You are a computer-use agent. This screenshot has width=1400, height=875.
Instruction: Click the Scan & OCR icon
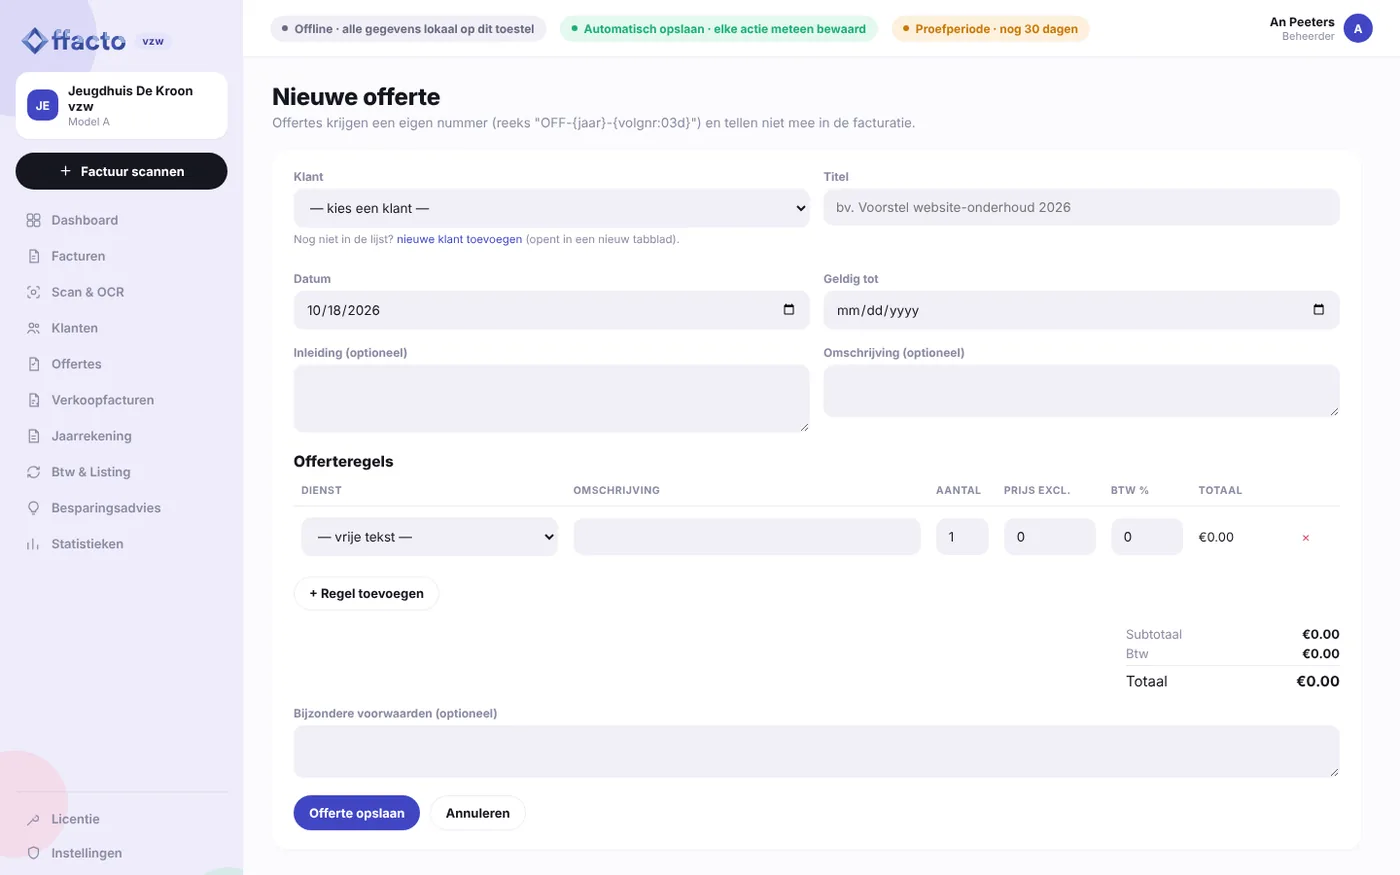(x=33, y=292)
